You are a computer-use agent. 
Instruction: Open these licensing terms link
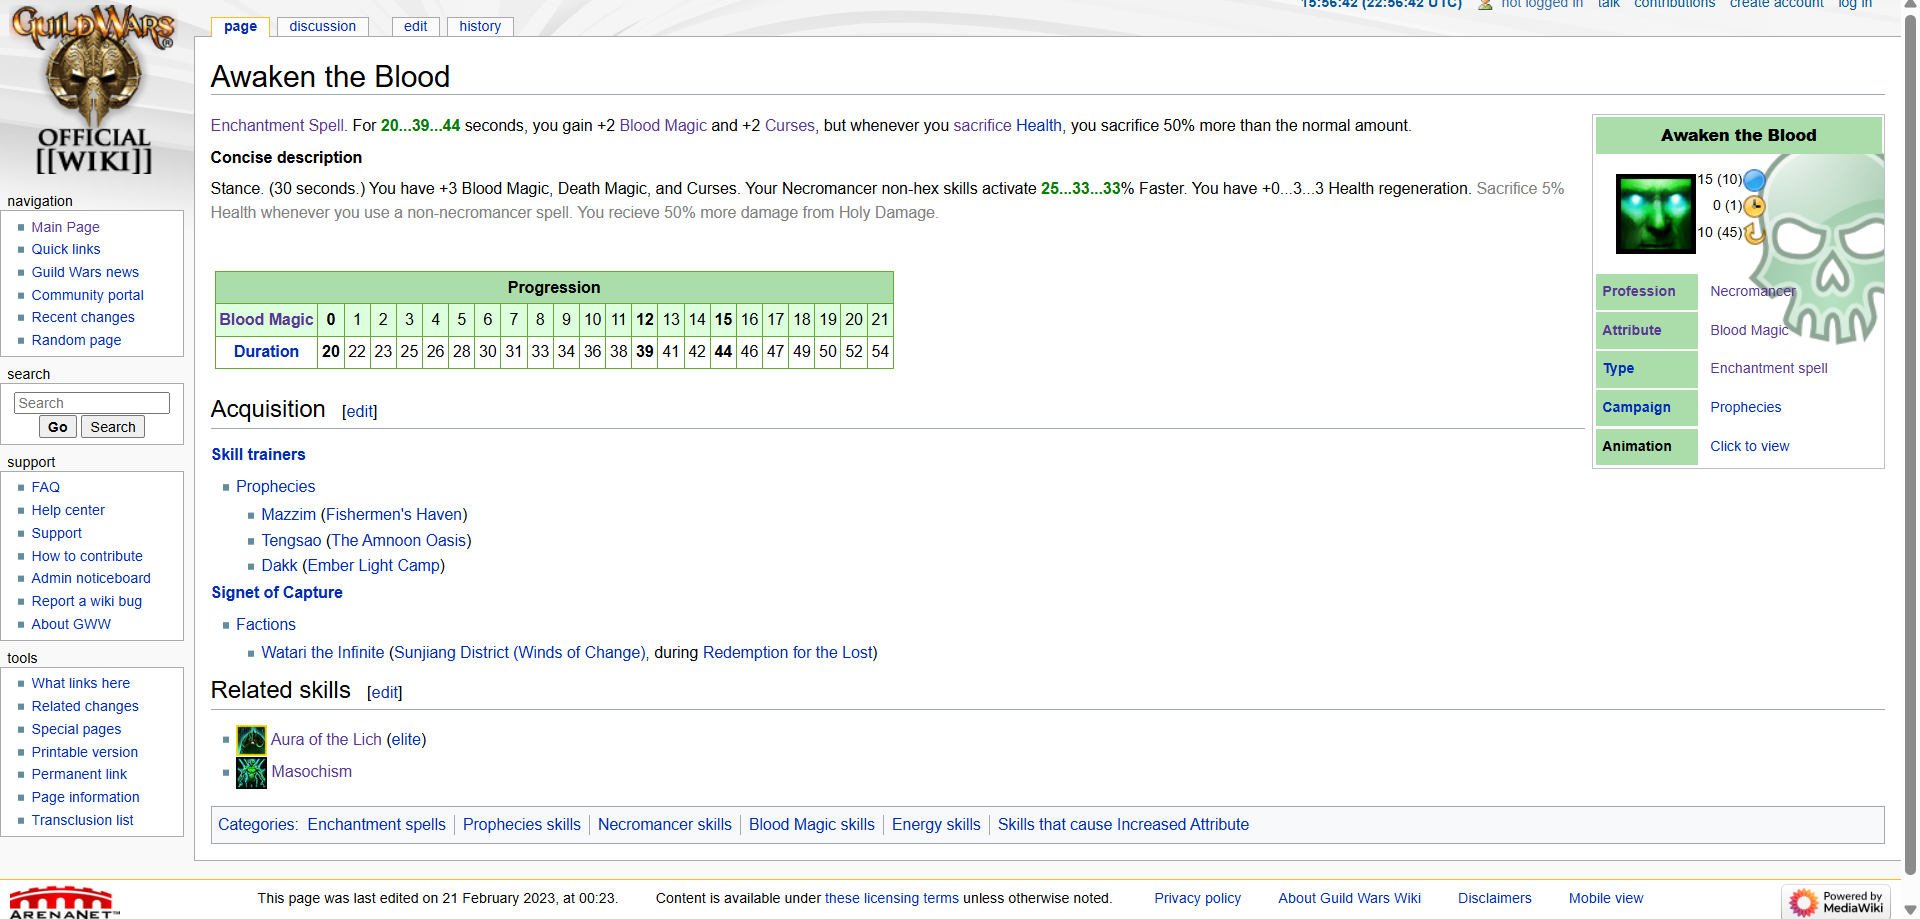click(x=891, y=898)
